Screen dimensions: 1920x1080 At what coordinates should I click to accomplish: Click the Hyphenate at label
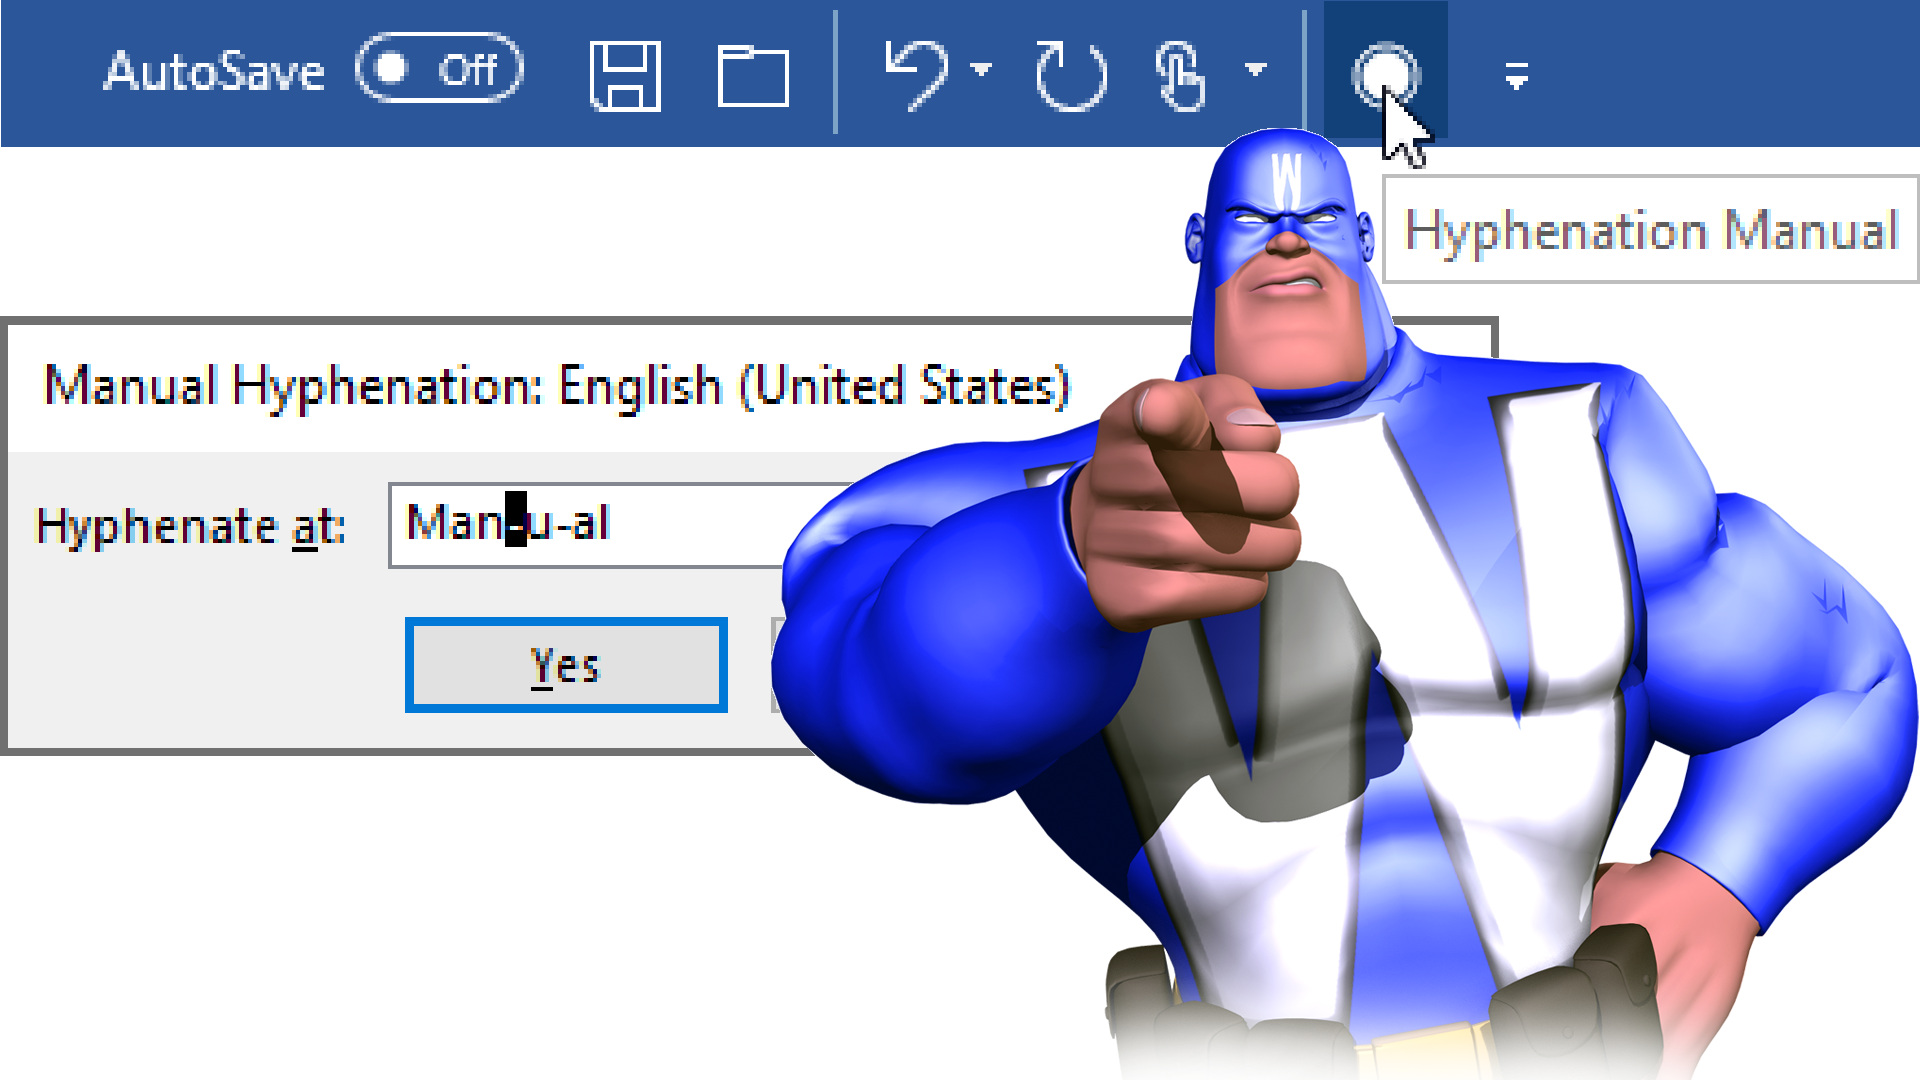191,526
